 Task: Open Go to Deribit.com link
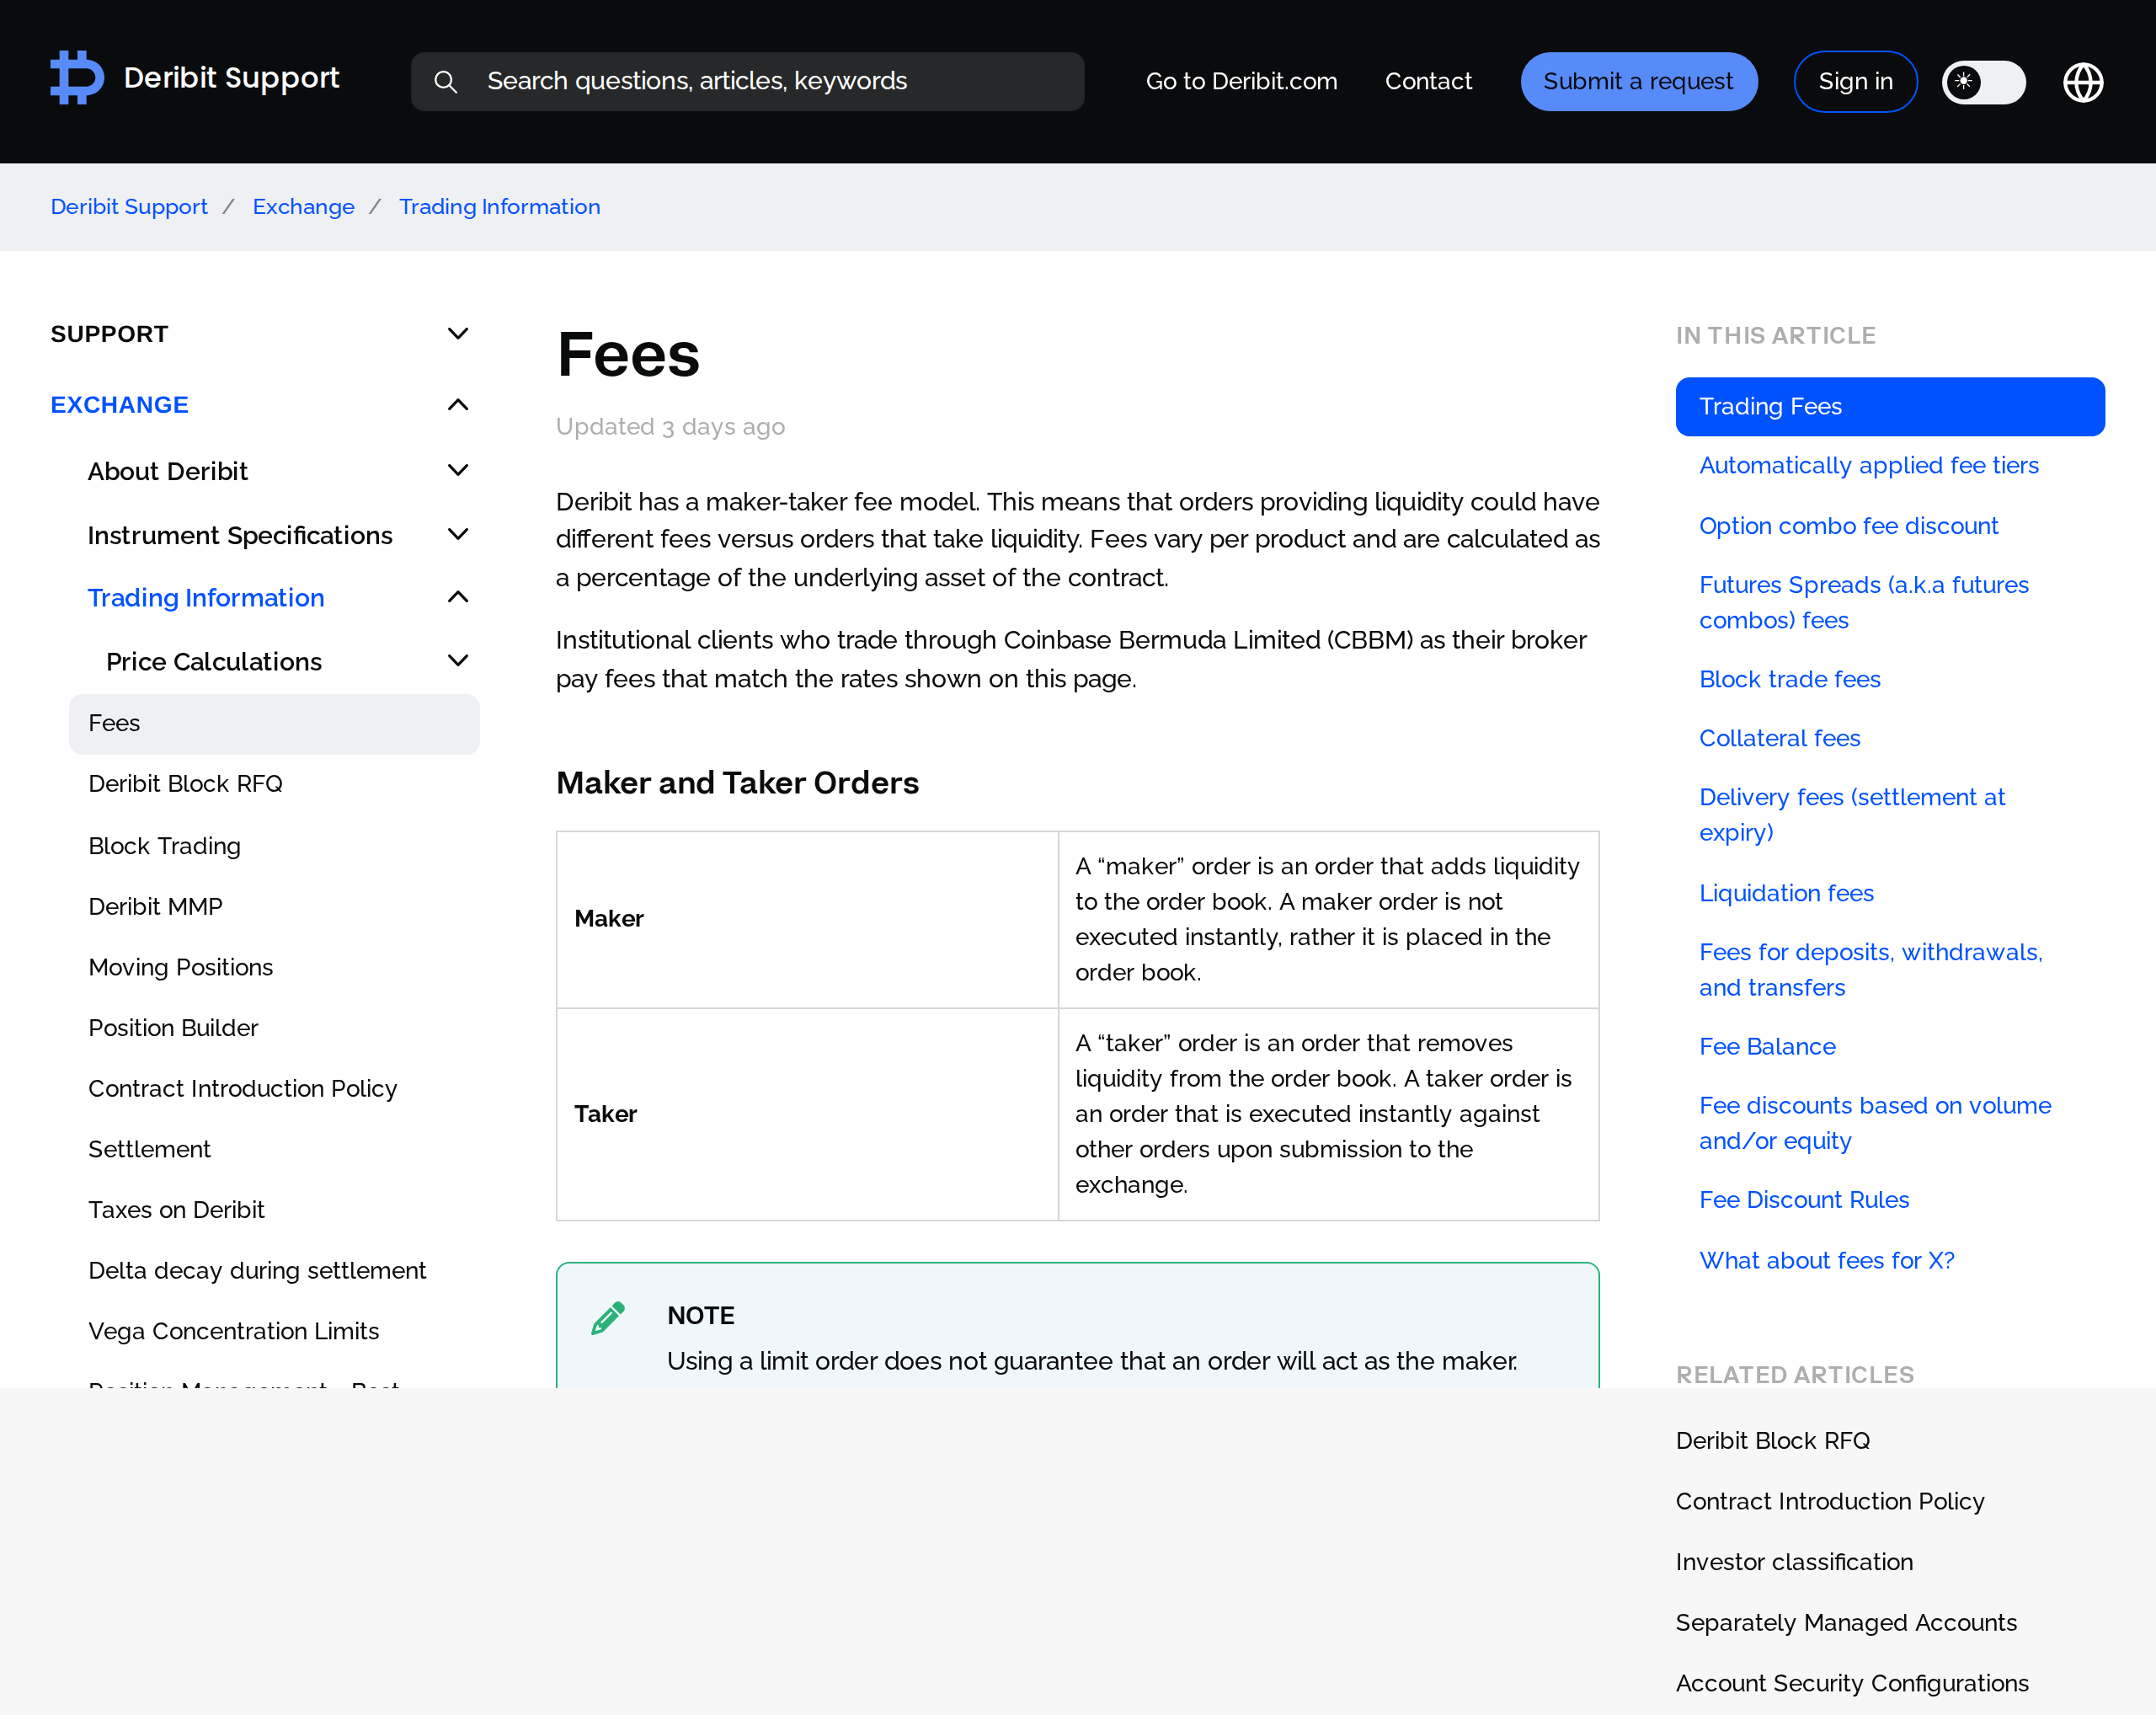pos(1241,82)
